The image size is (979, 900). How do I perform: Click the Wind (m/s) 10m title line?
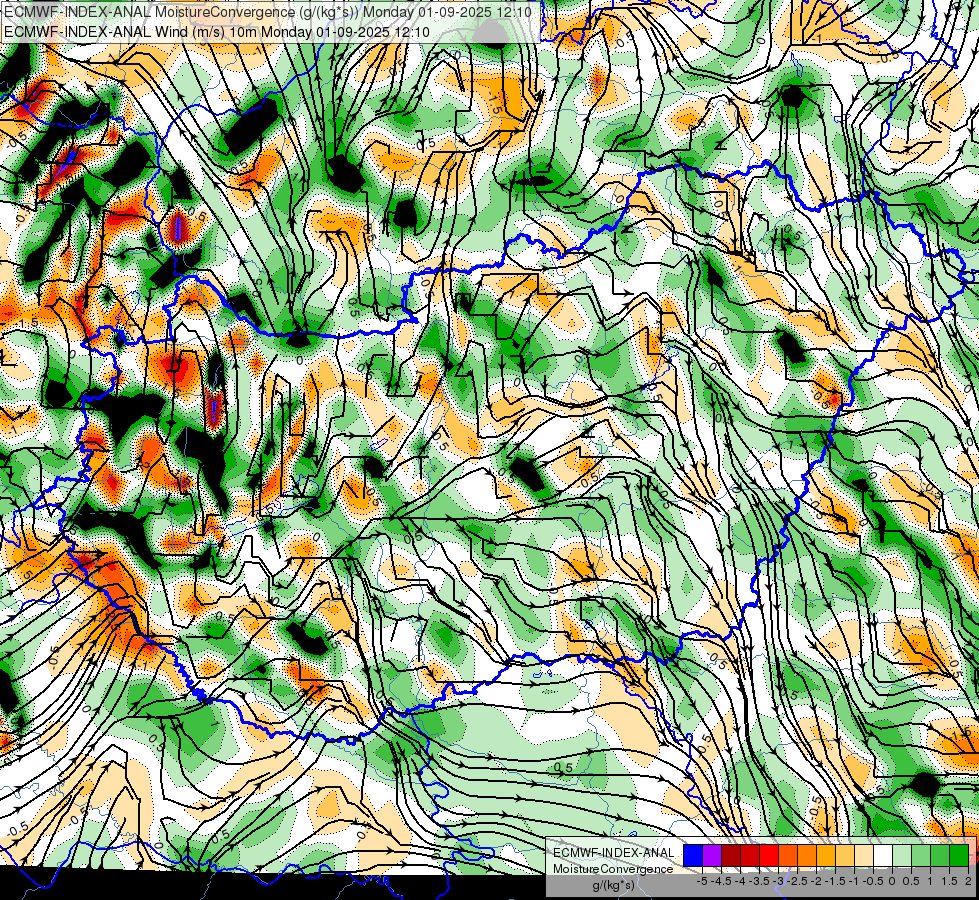pos(217,31)
